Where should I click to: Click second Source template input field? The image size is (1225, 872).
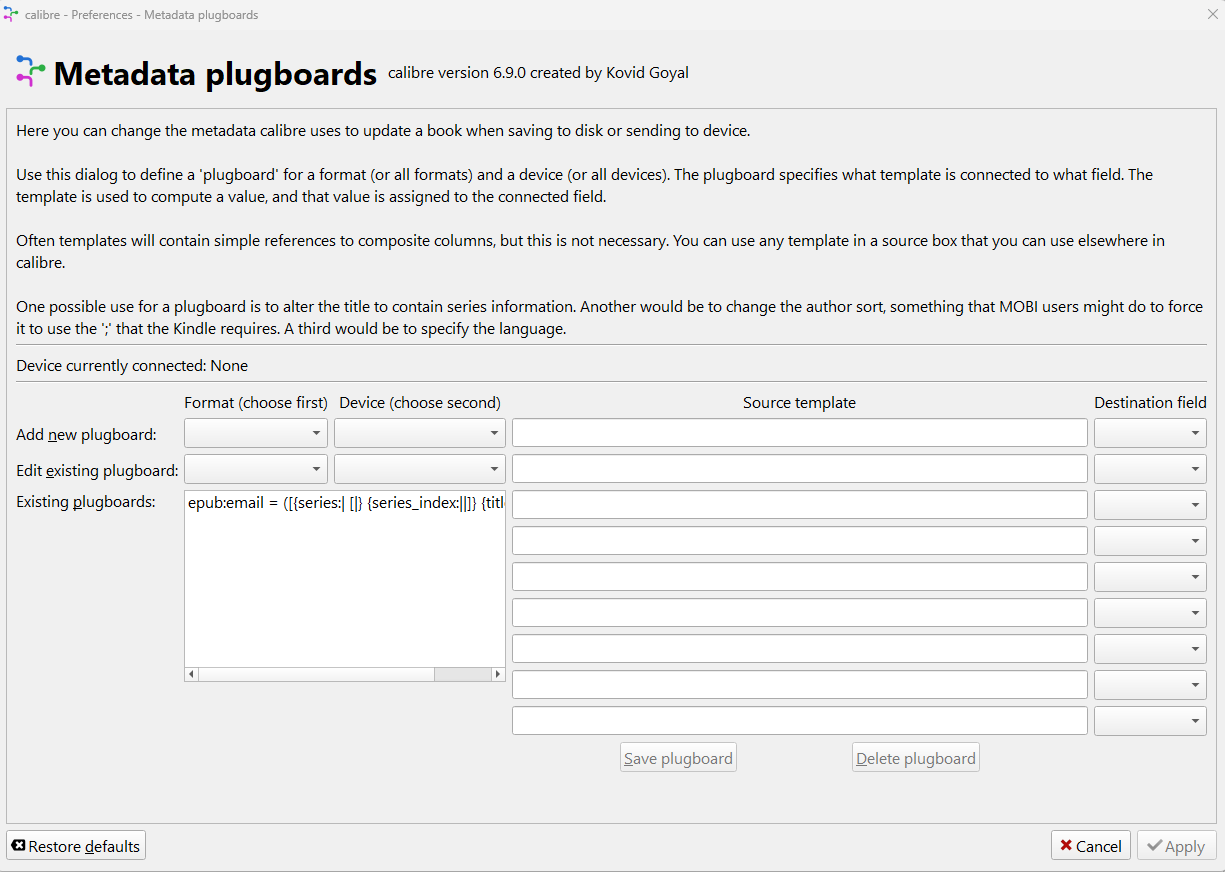click(800, 469)
